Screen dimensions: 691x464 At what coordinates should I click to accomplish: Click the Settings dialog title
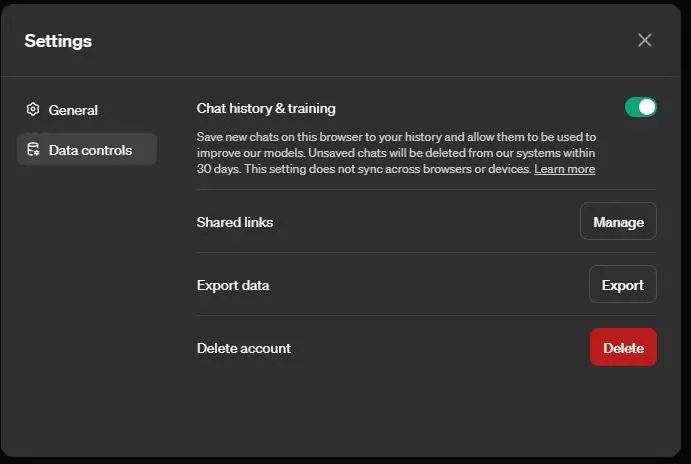pos(58,41)
